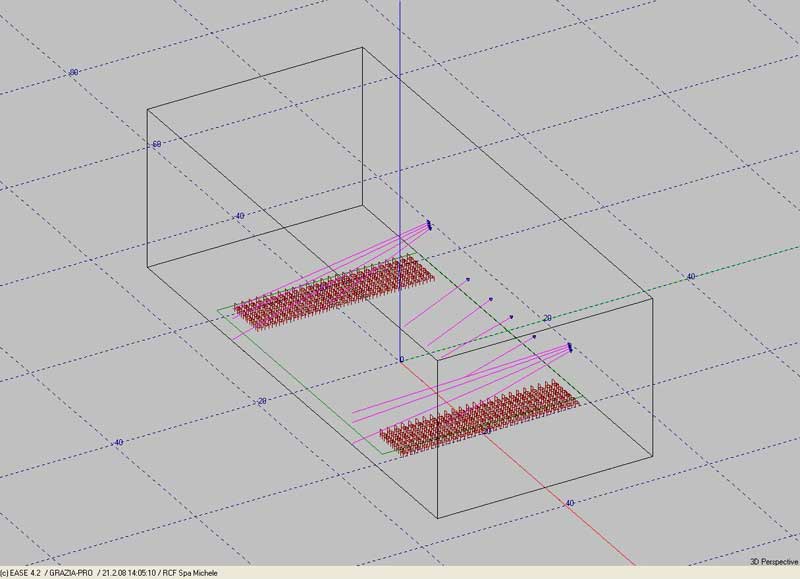Click the -20 grid label

pos(261,401)
